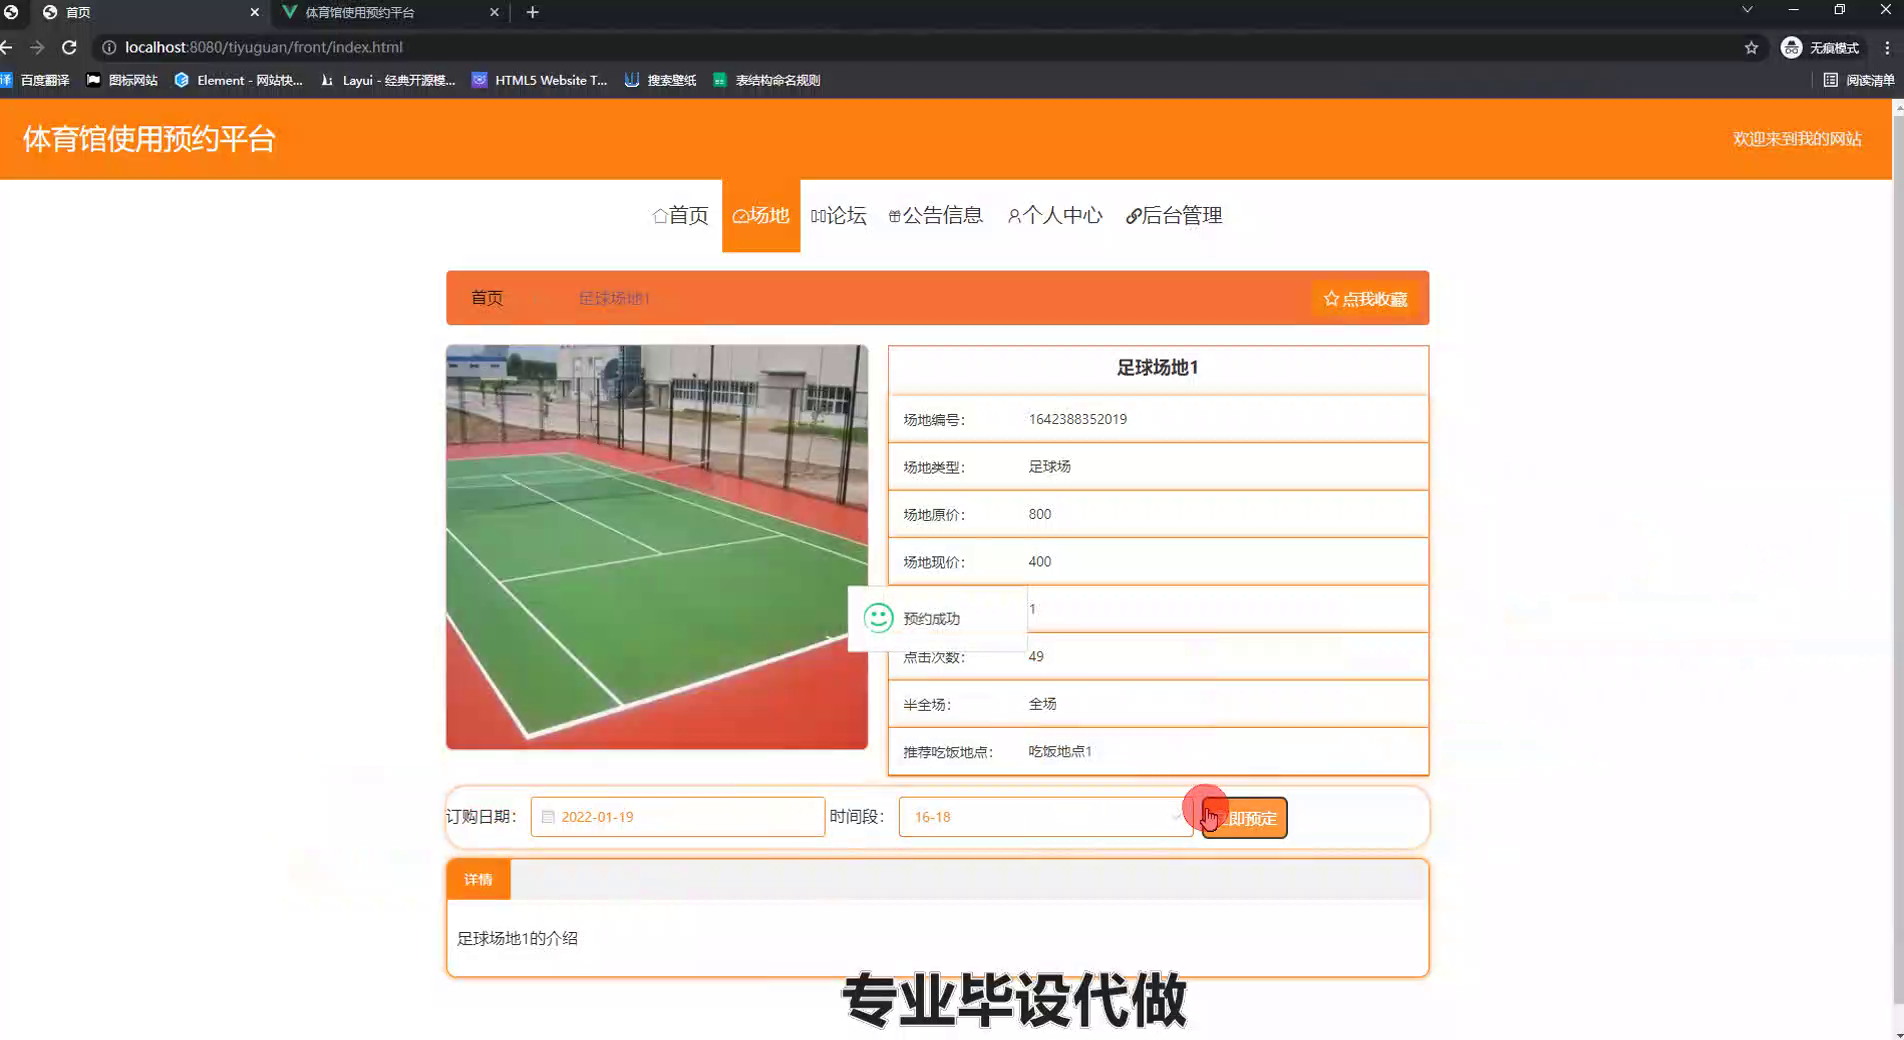View site information icon in address bar

[x=109, y=47]
